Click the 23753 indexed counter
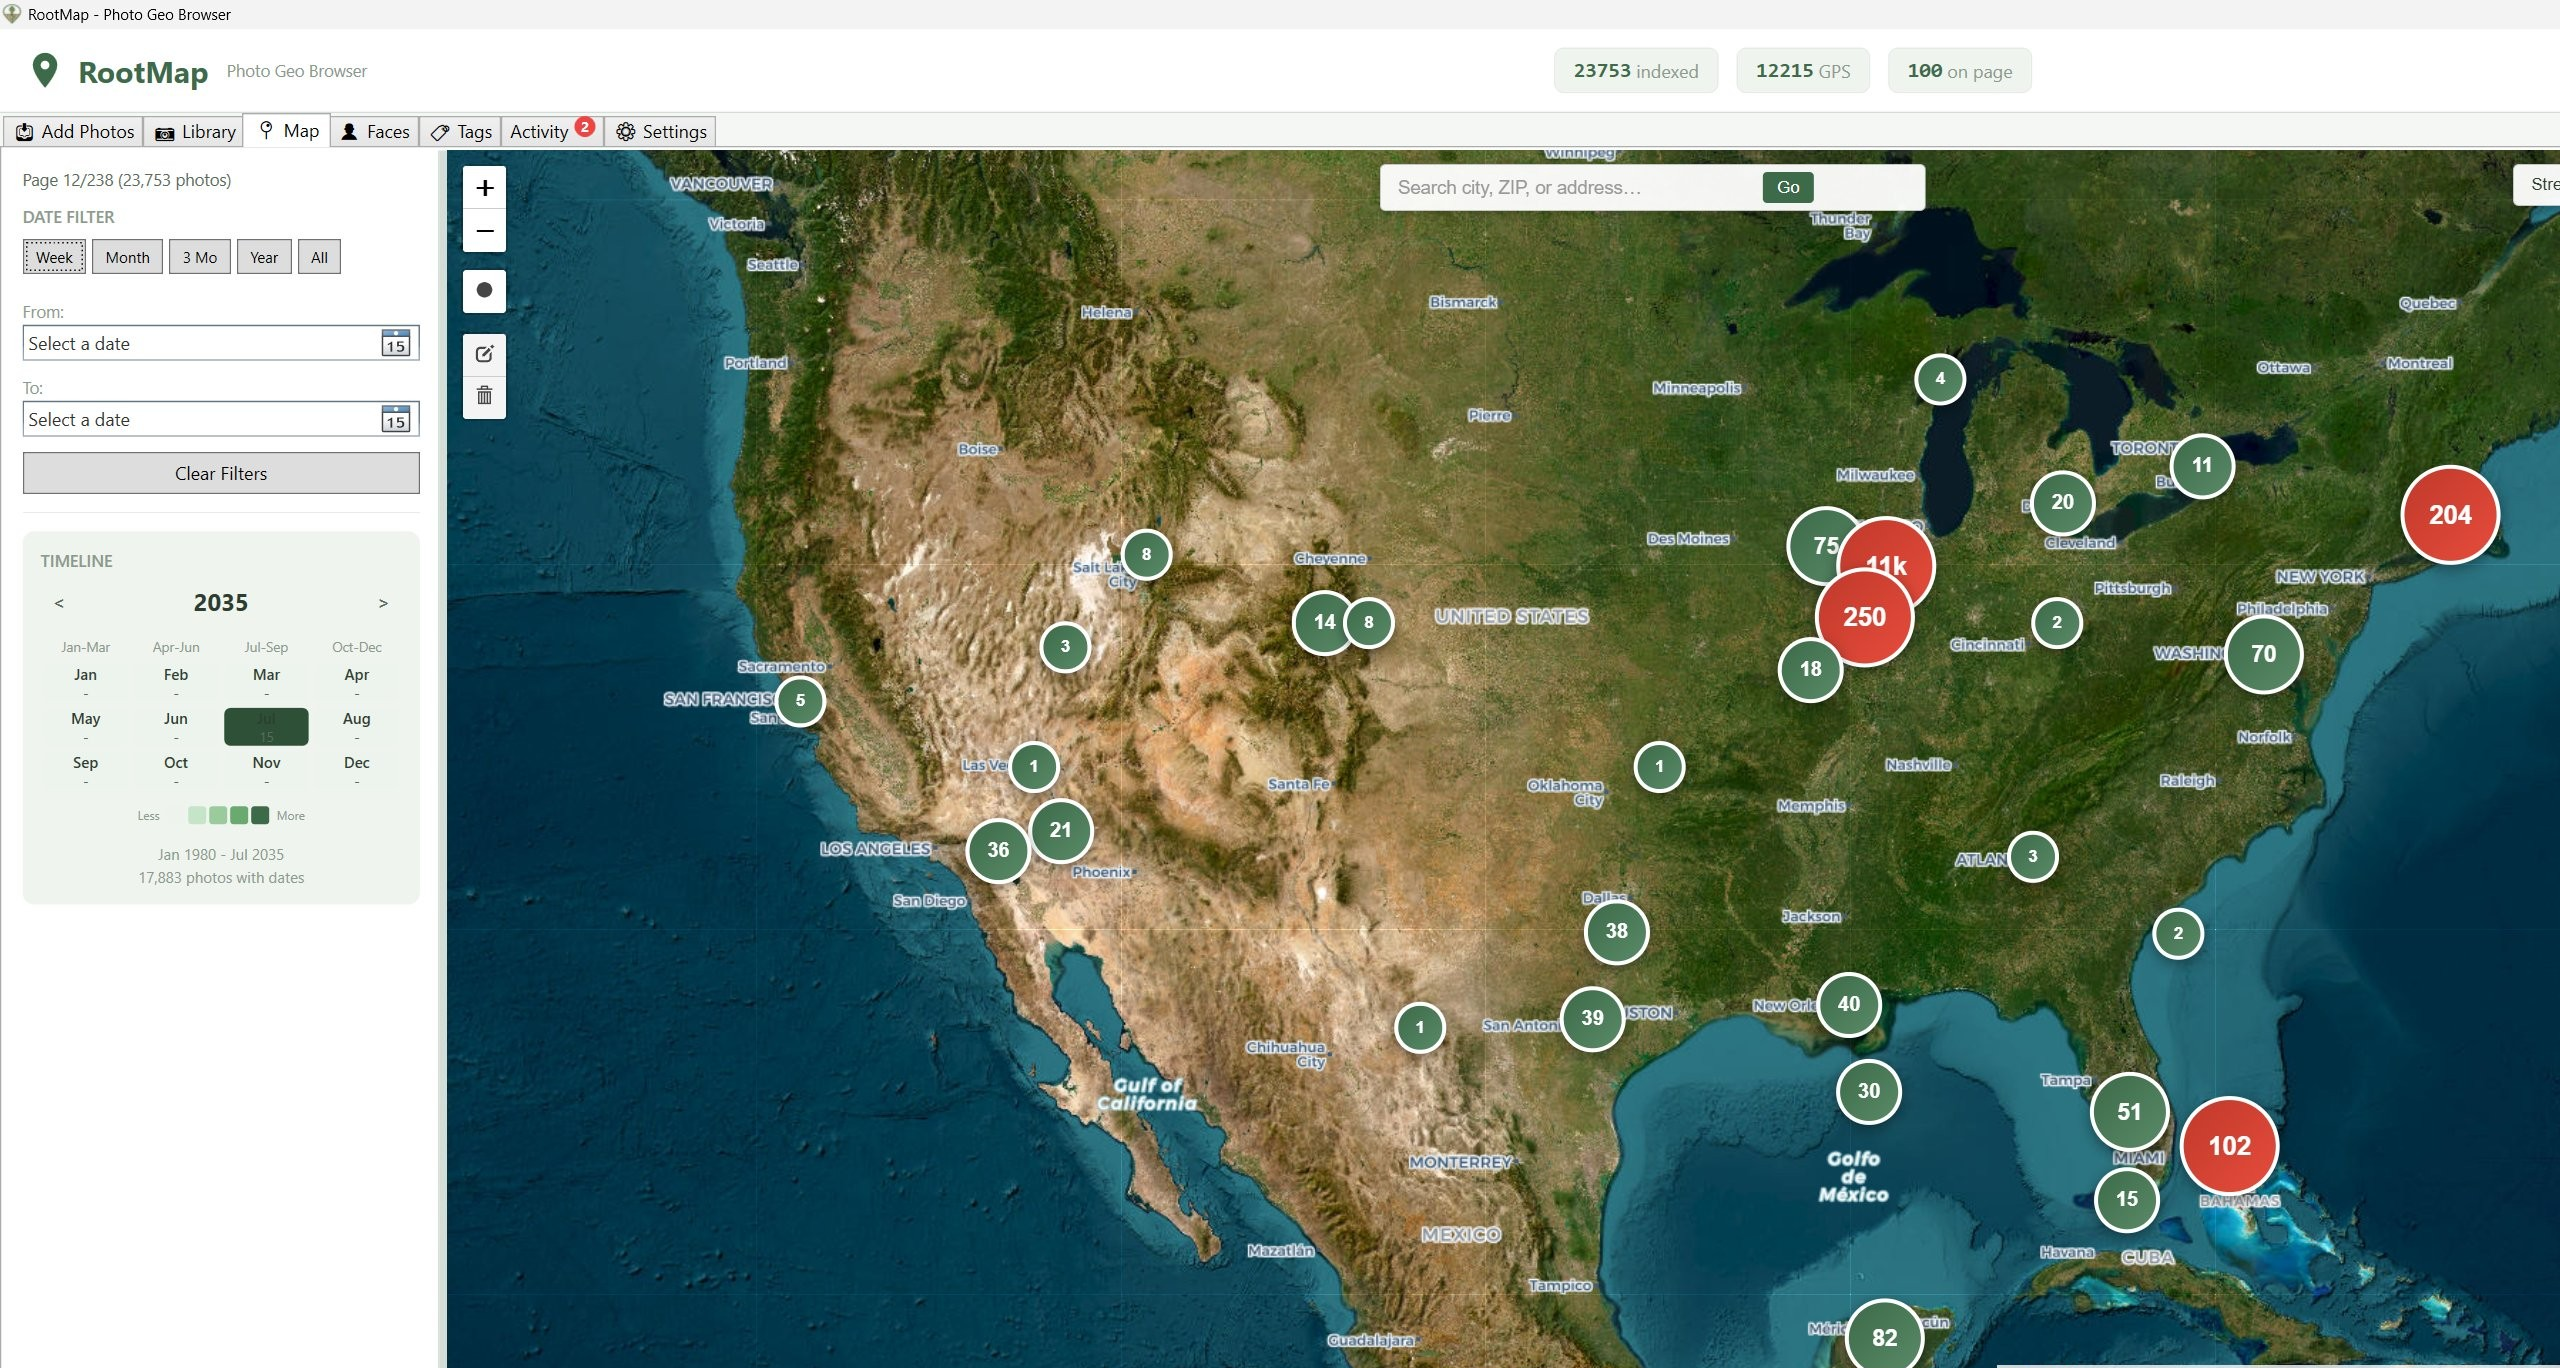Viewport: 2560px width, 1368px height. pos(1636,71)
